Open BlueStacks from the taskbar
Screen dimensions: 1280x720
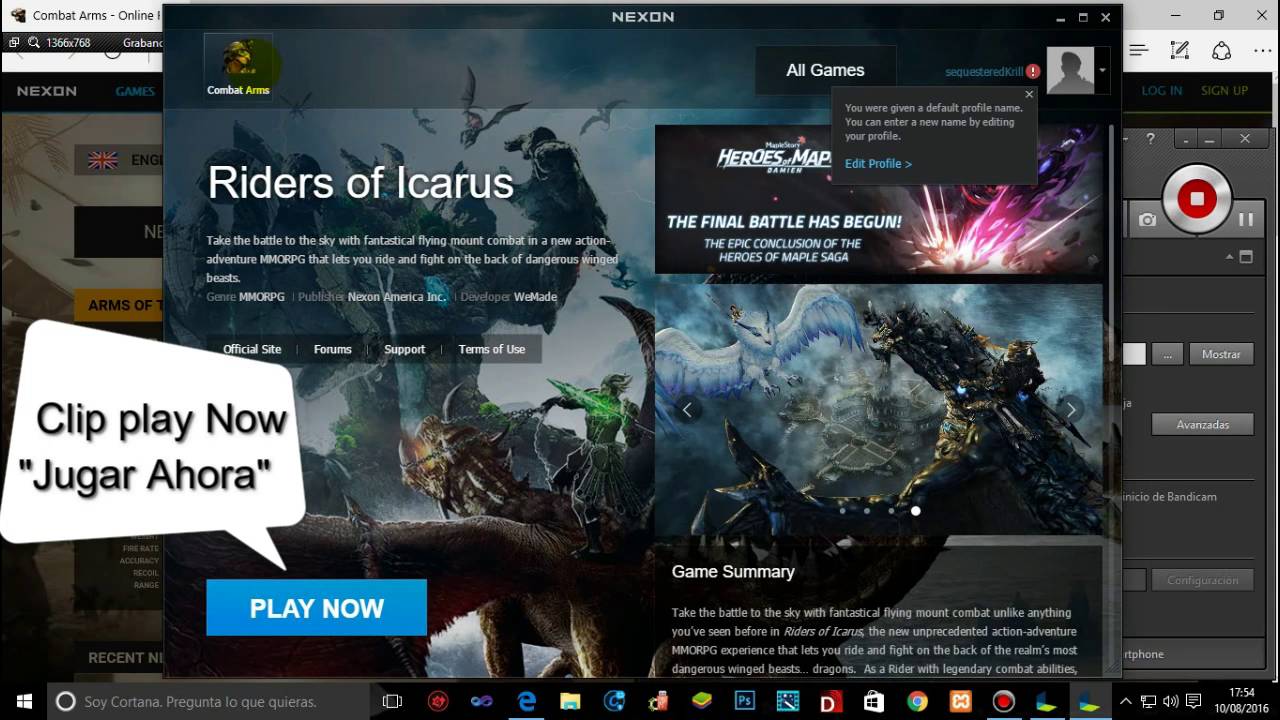pos(701,701)
